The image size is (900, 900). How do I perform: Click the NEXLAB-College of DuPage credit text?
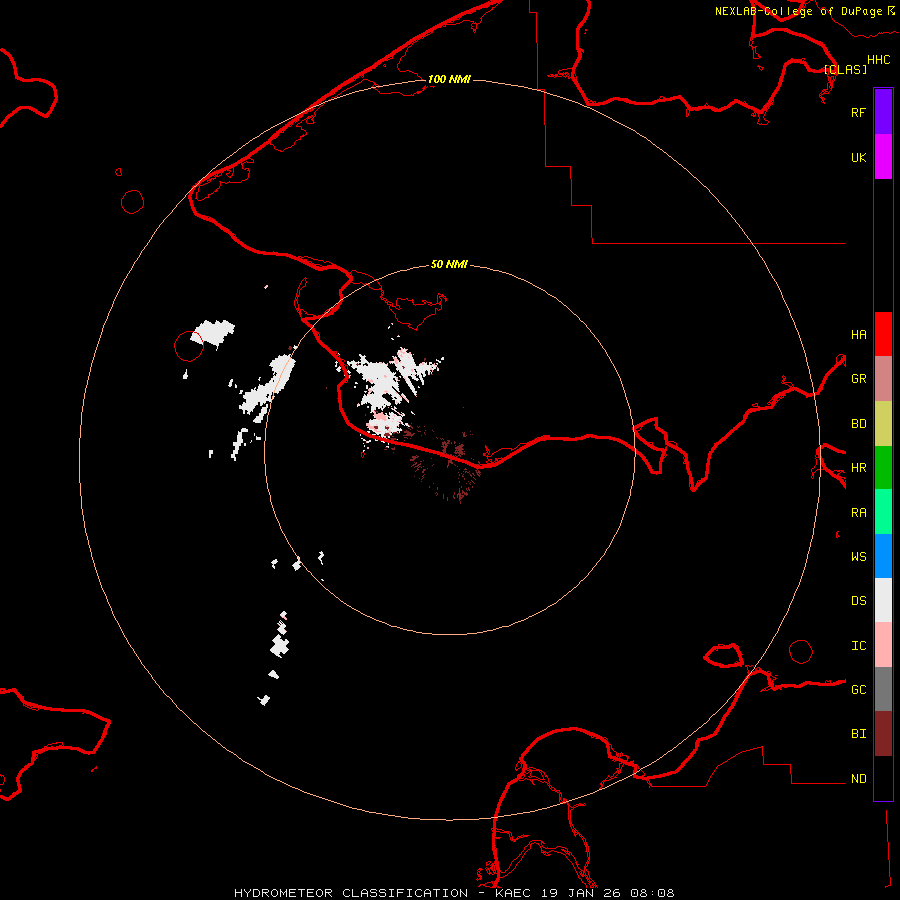[798, 11]
